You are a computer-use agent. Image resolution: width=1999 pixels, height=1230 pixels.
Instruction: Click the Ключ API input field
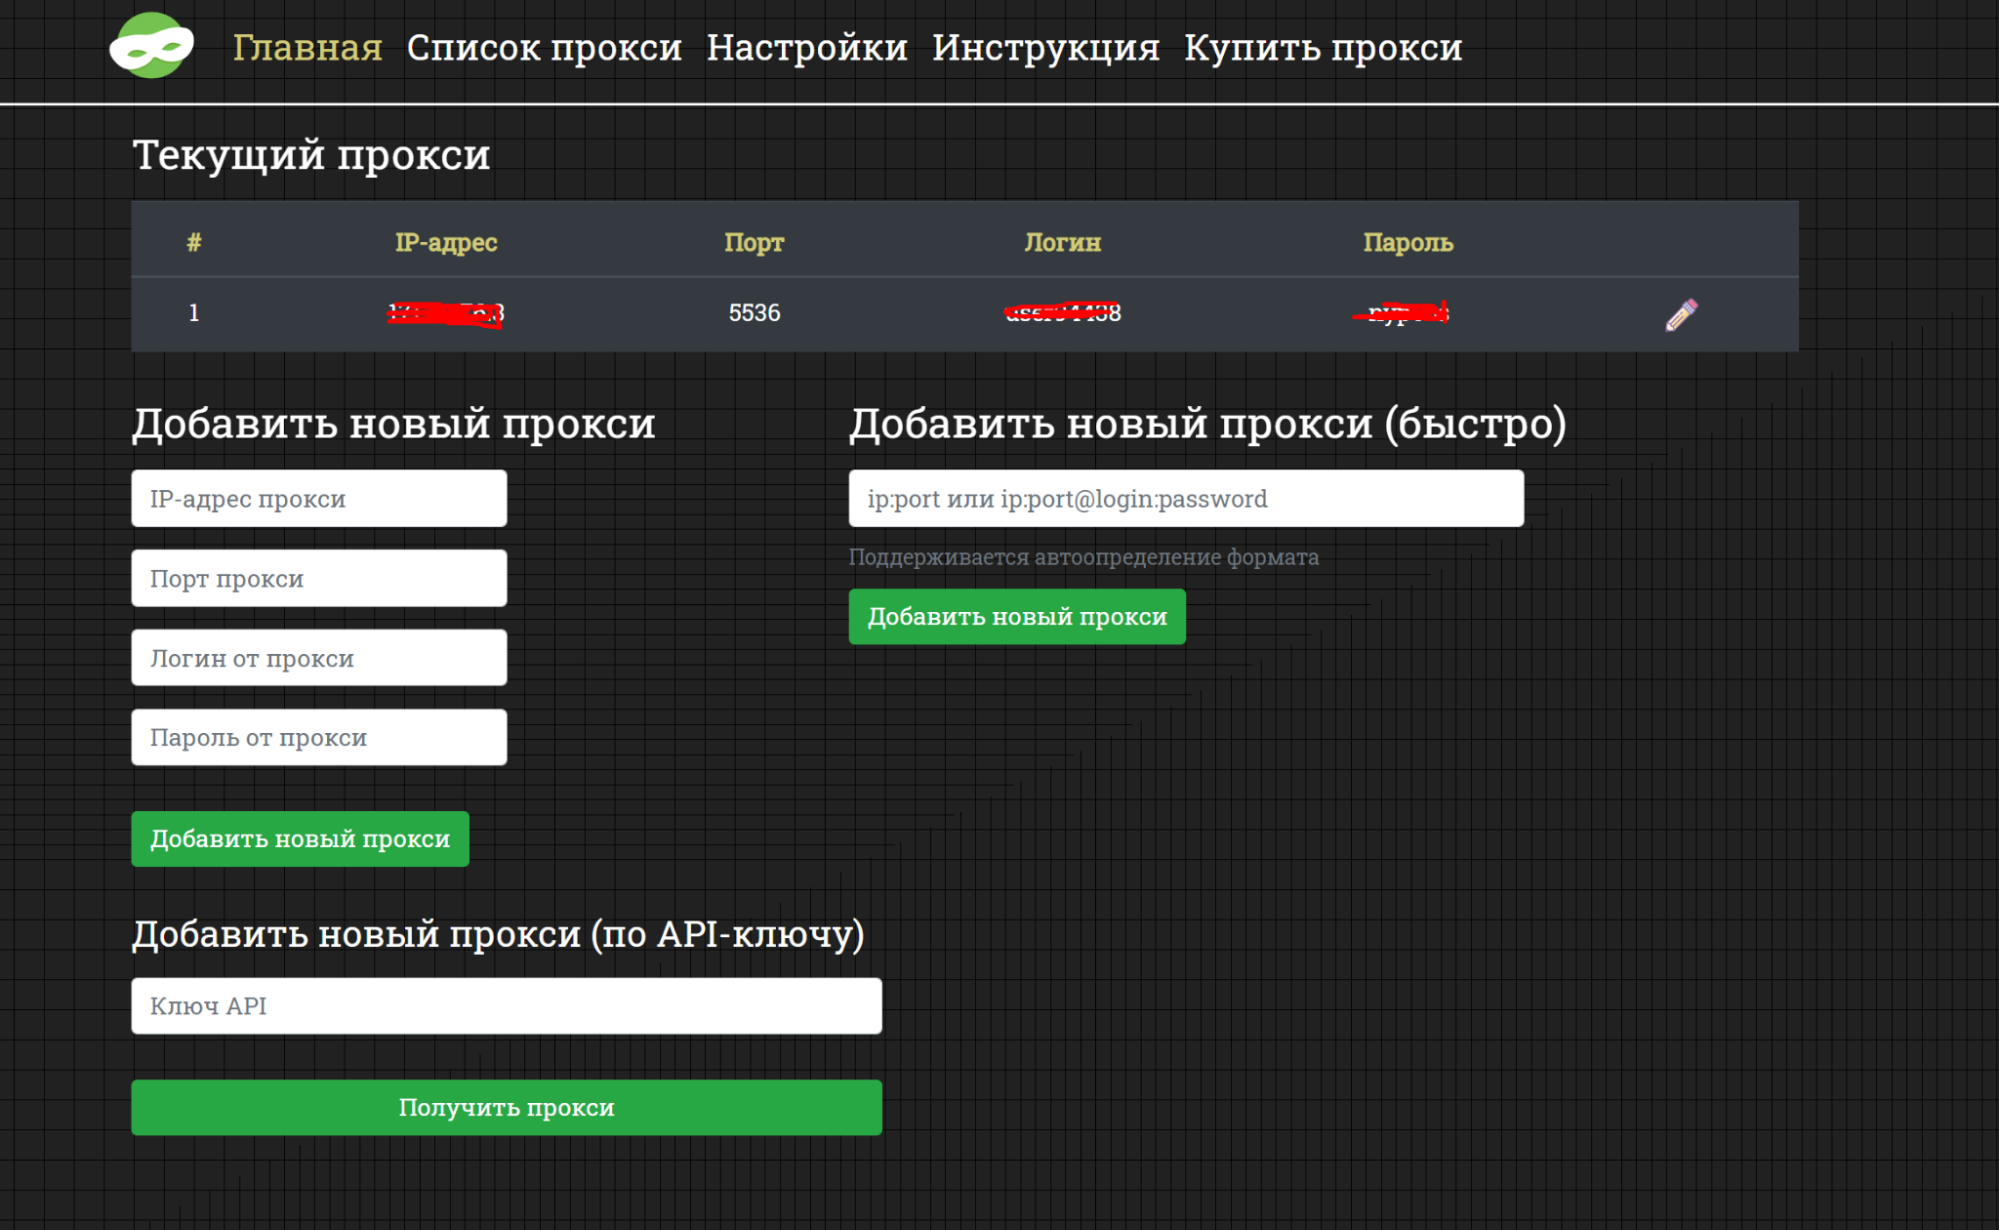coord(506,1006)
